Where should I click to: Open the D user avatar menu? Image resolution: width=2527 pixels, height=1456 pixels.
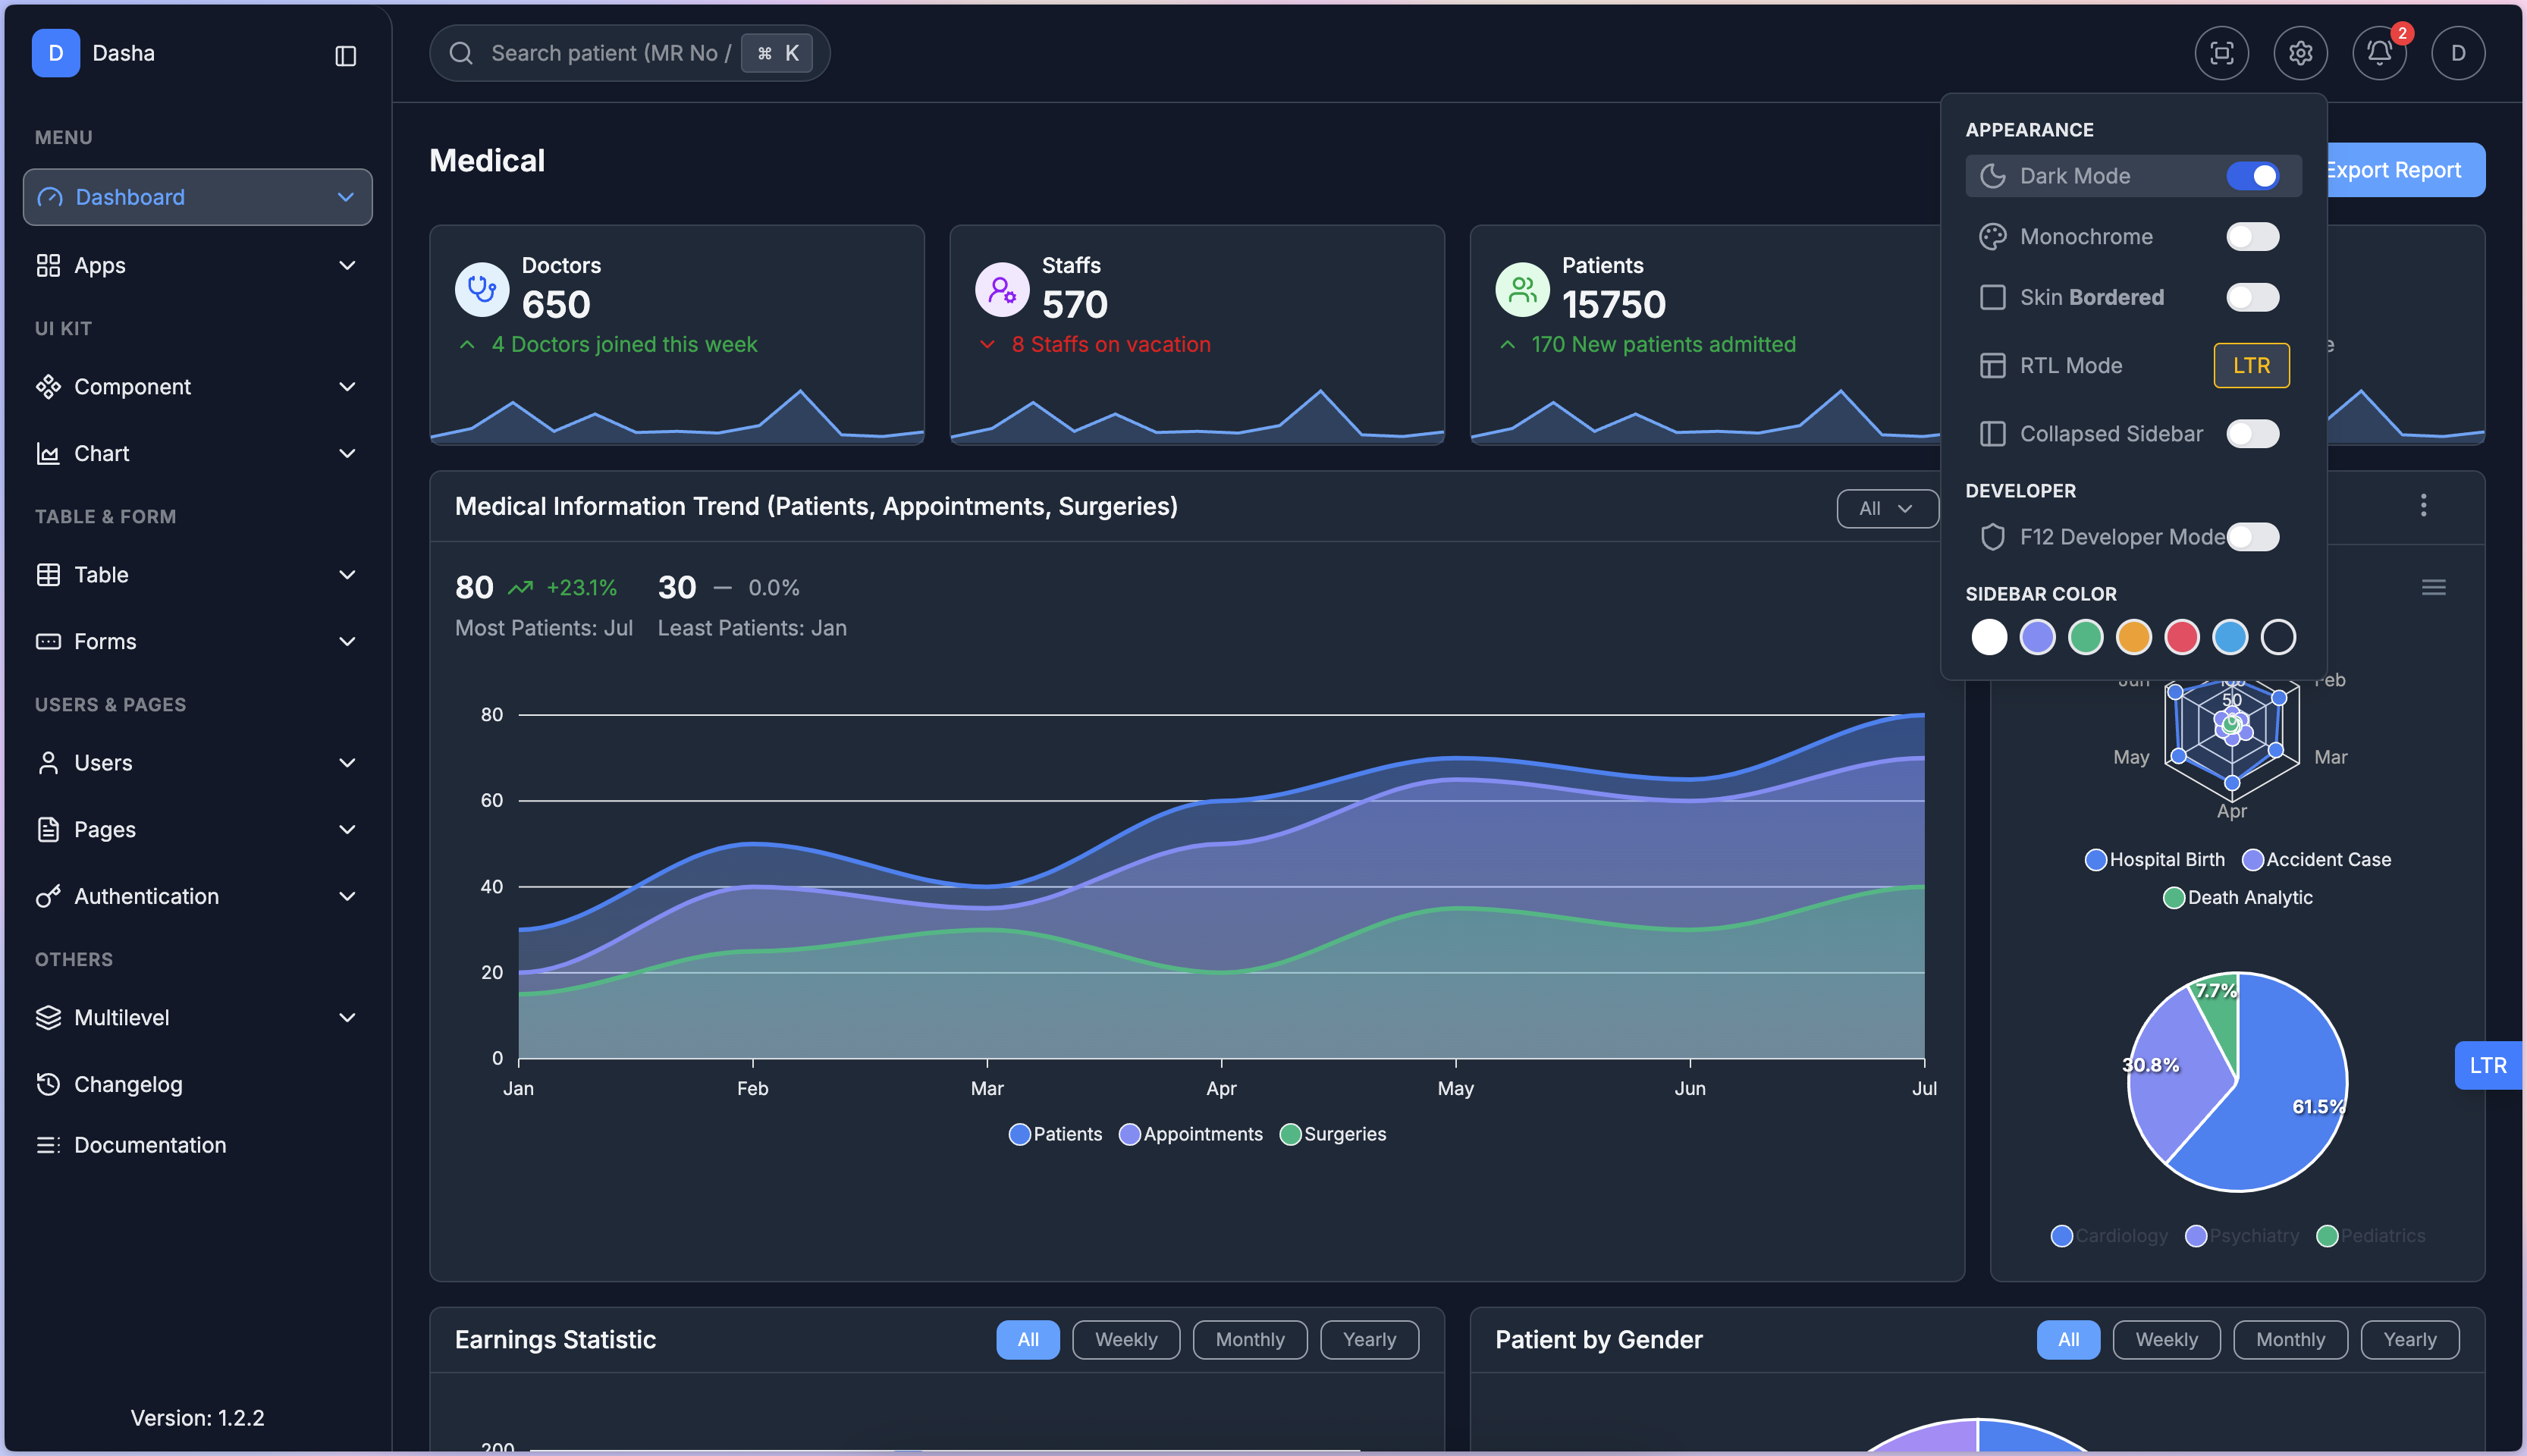tap(2457, 53)
